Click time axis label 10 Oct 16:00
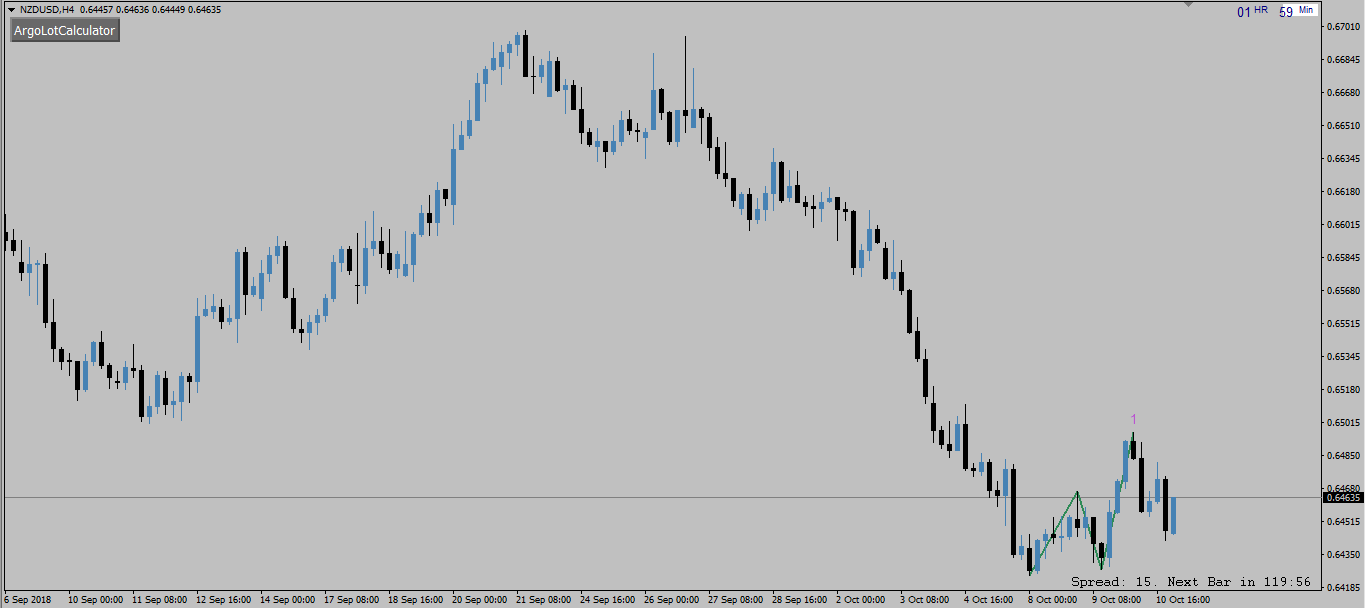Screen dimensions: 1365x608 click(x=1184, y=600)
